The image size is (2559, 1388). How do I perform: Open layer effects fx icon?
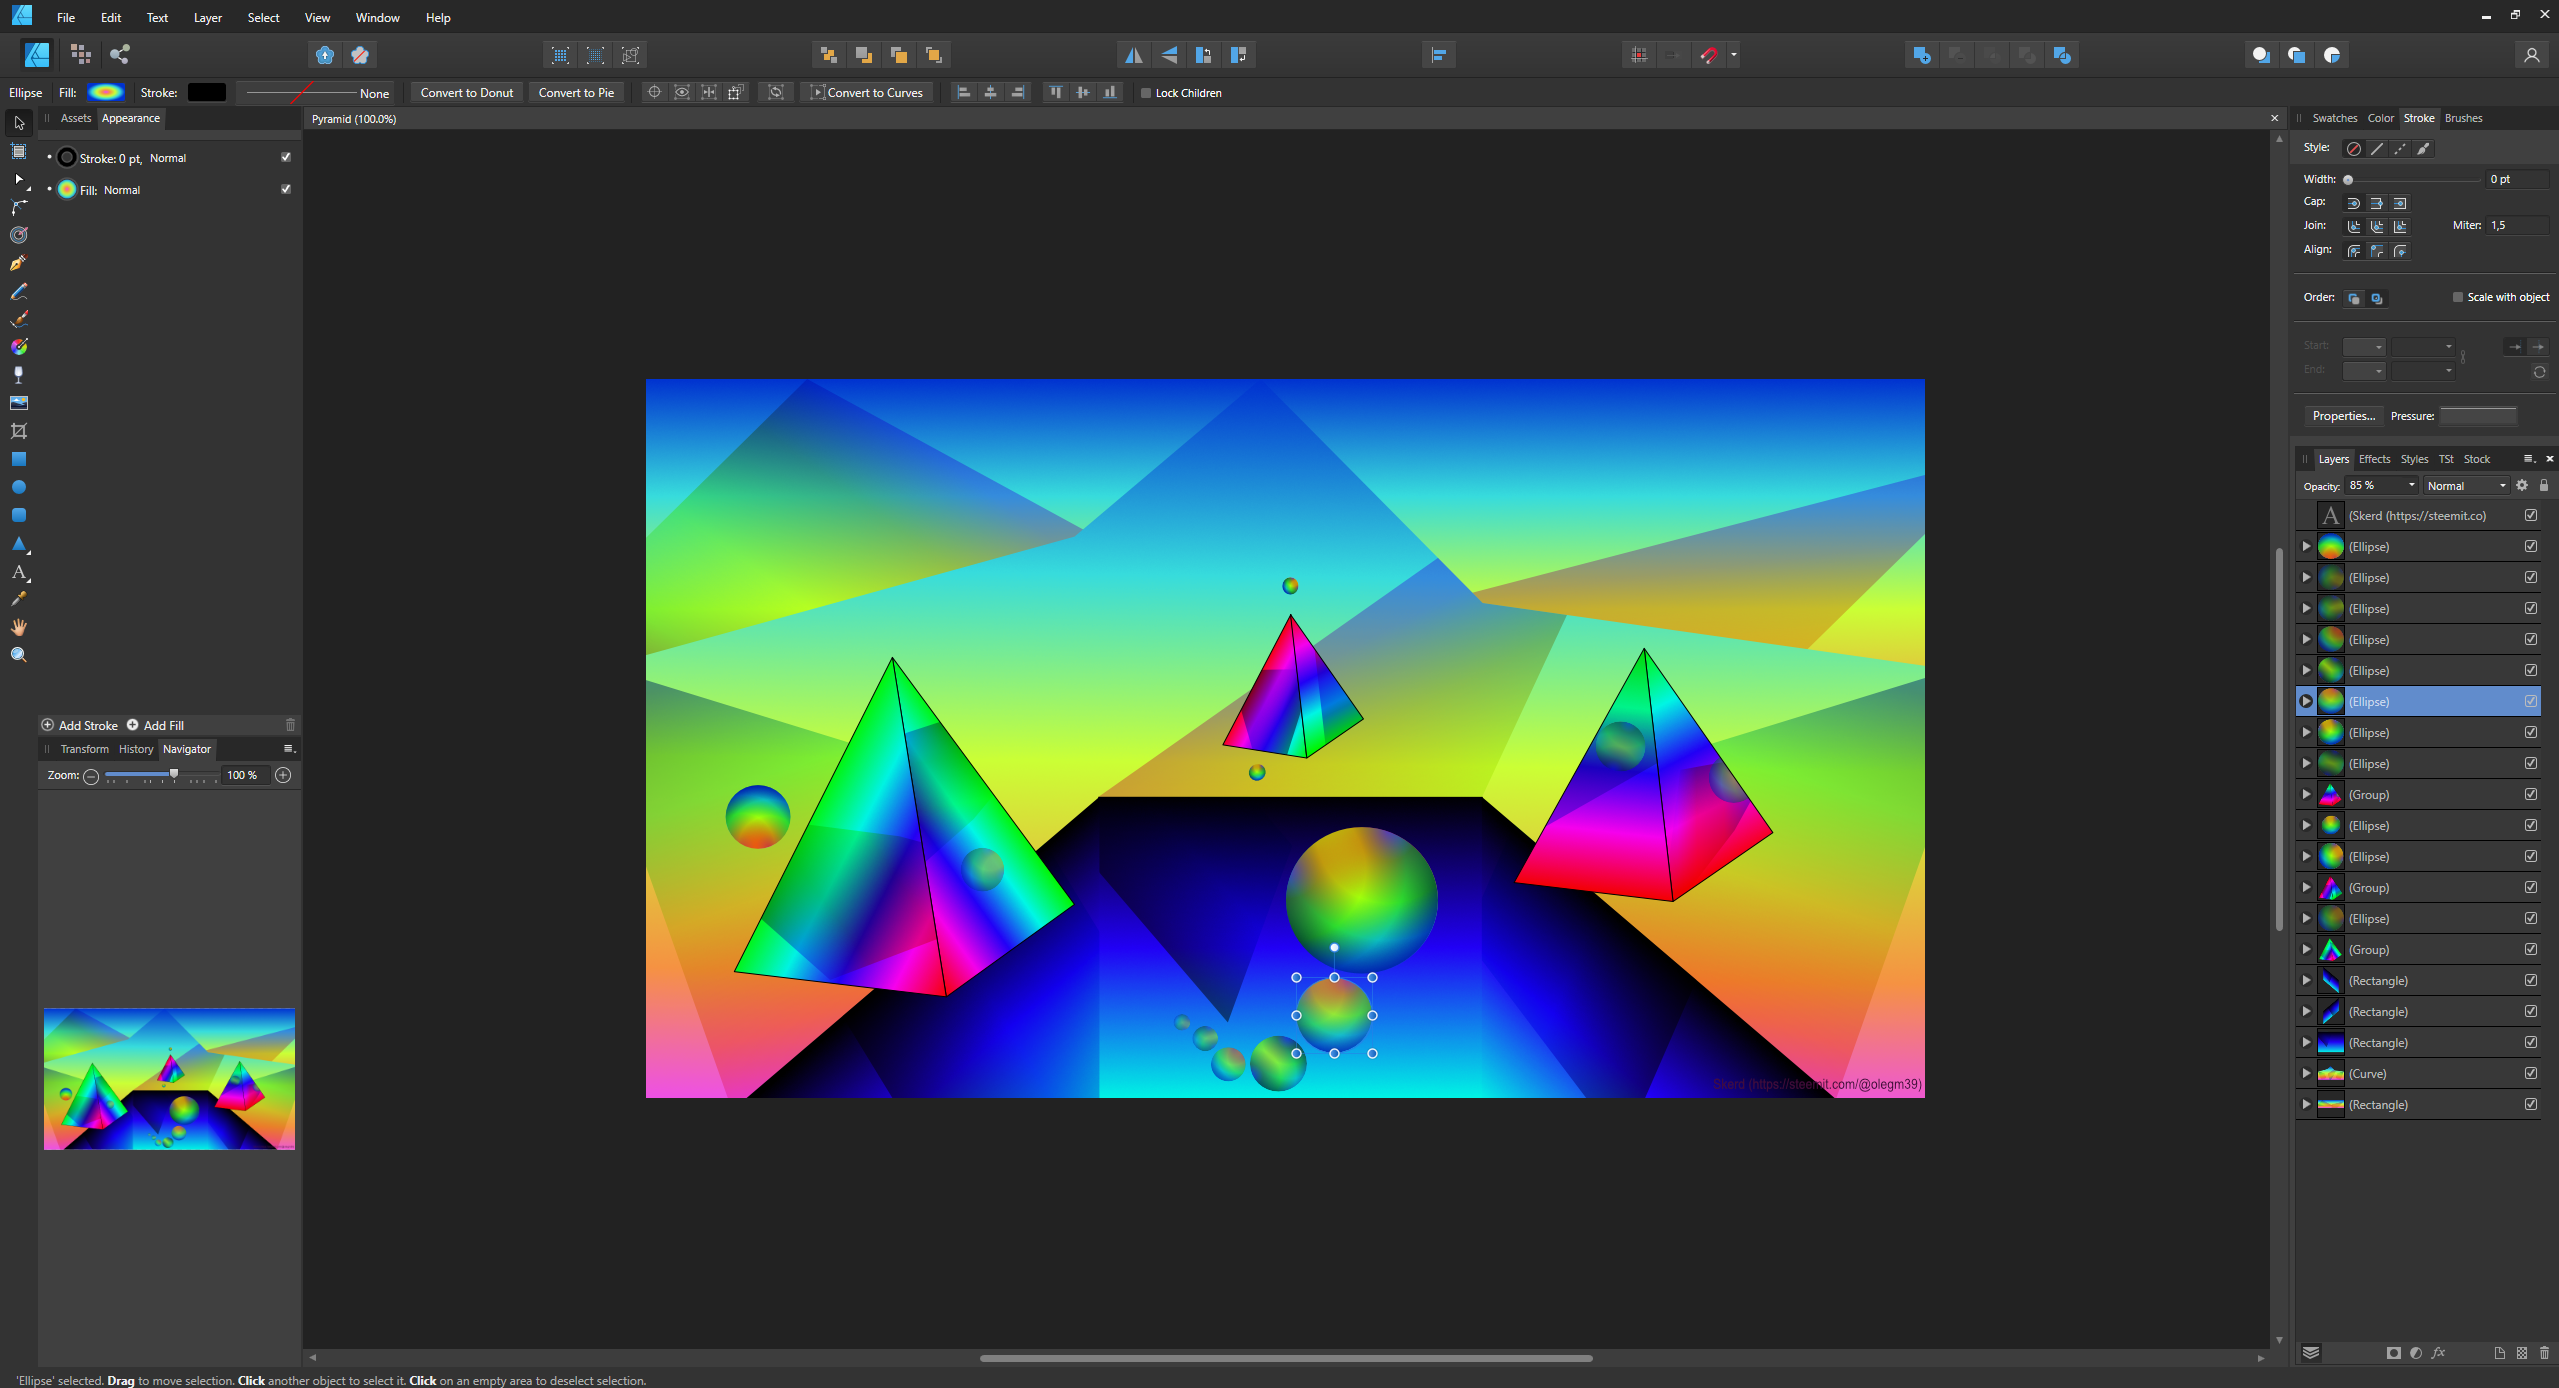pos(2438,1353)
